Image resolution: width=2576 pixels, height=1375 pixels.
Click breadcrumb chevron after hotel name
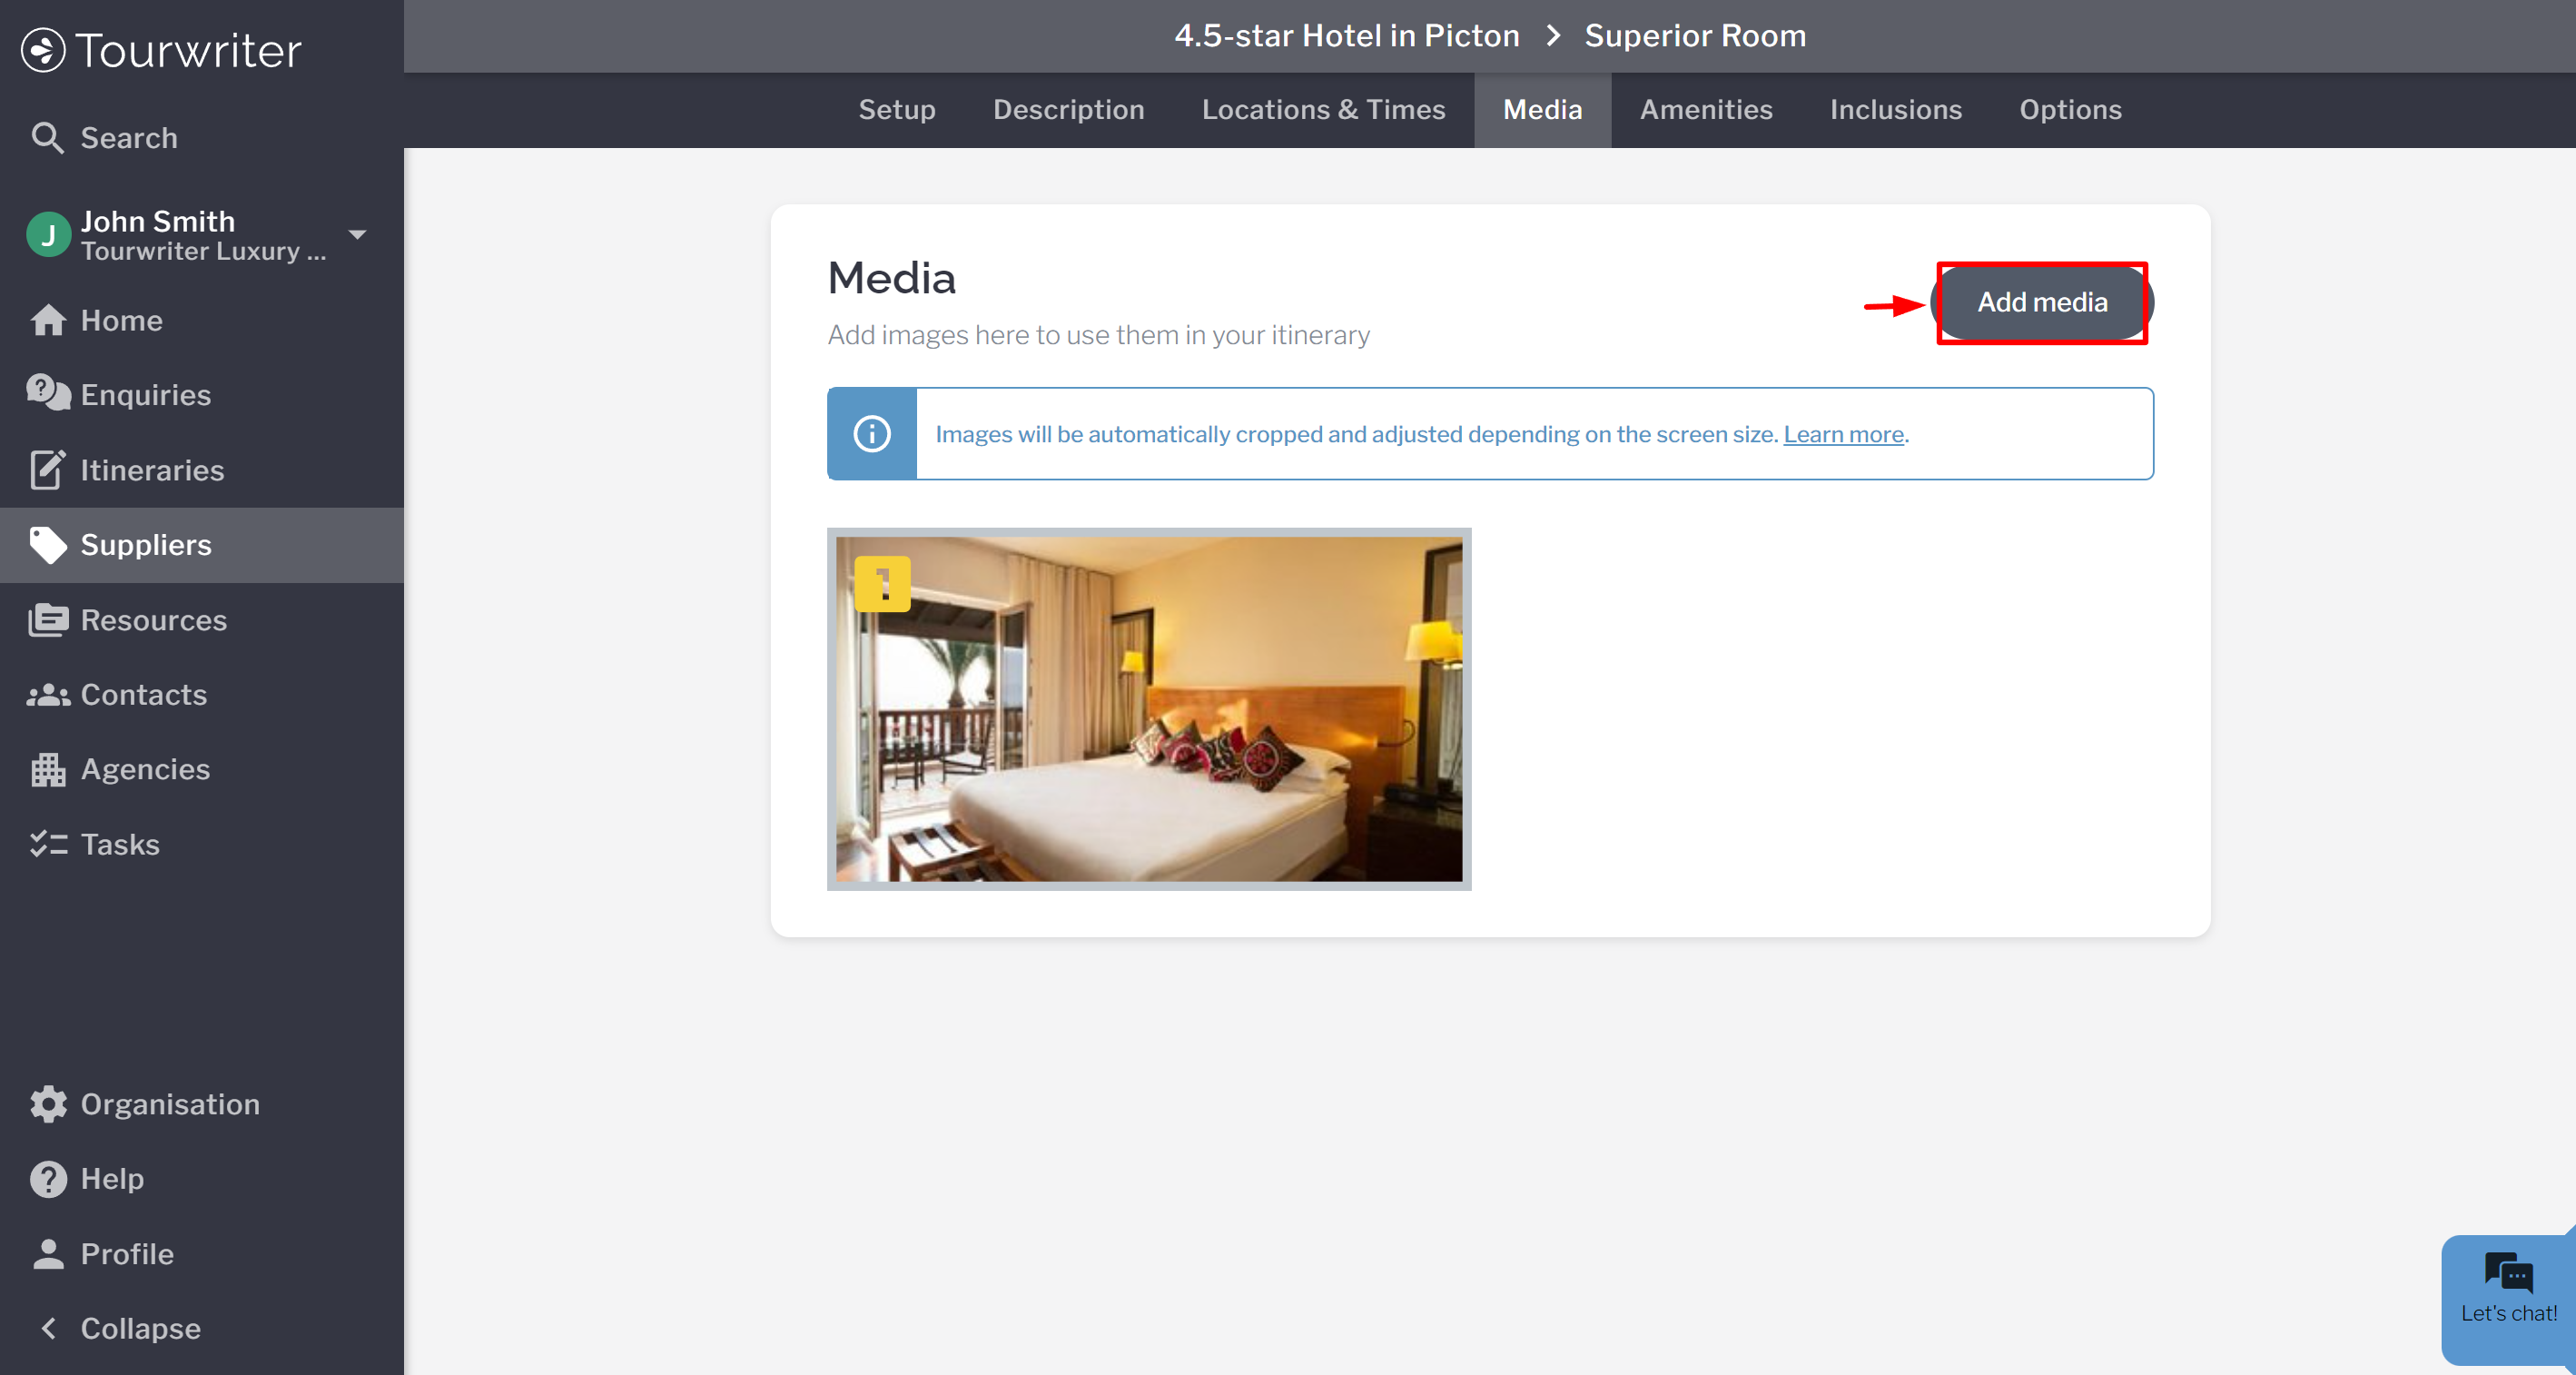[x=1553, y=36]
